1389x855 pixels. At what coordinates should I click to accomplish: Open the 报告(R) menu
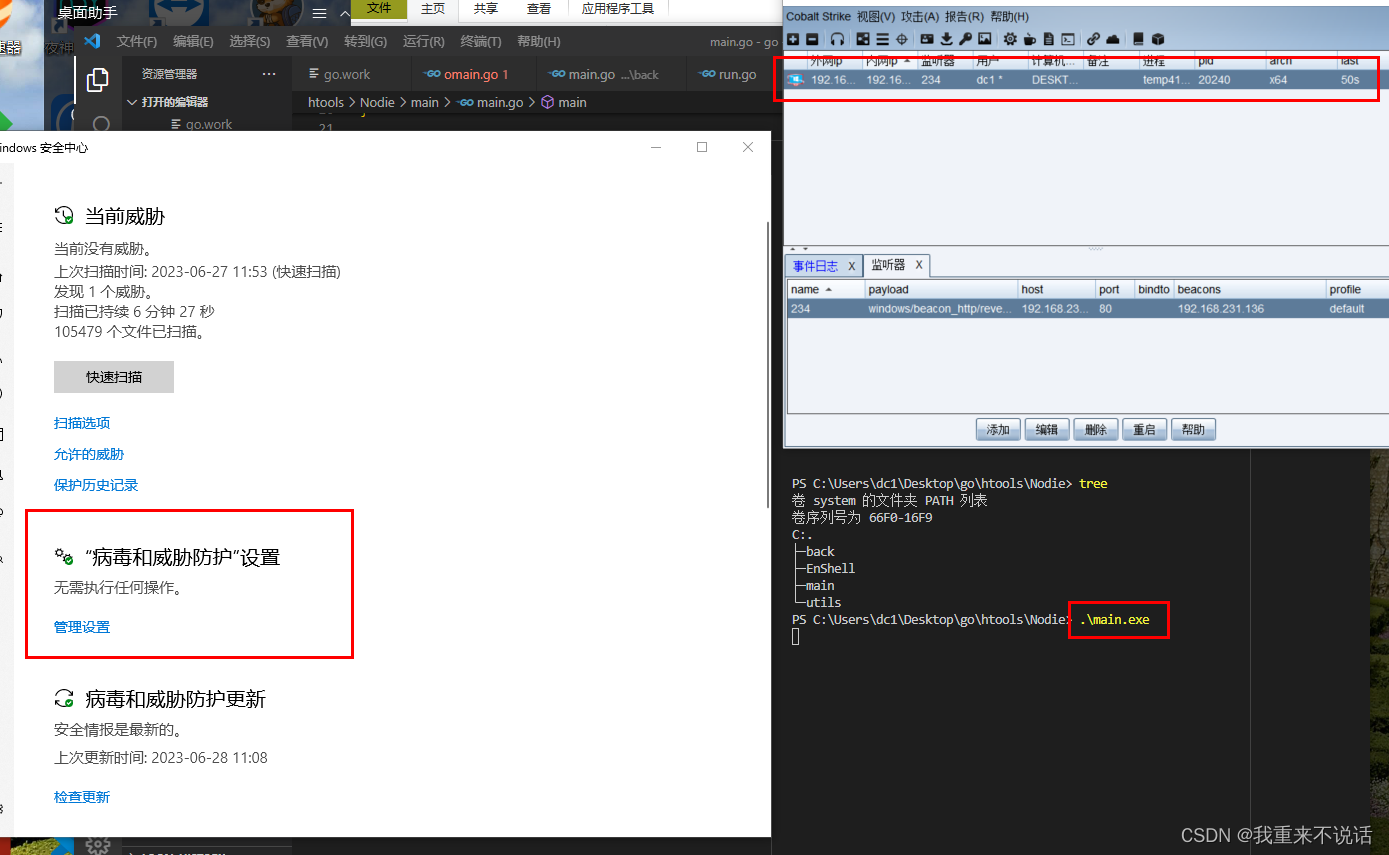[x=964, y=17]
